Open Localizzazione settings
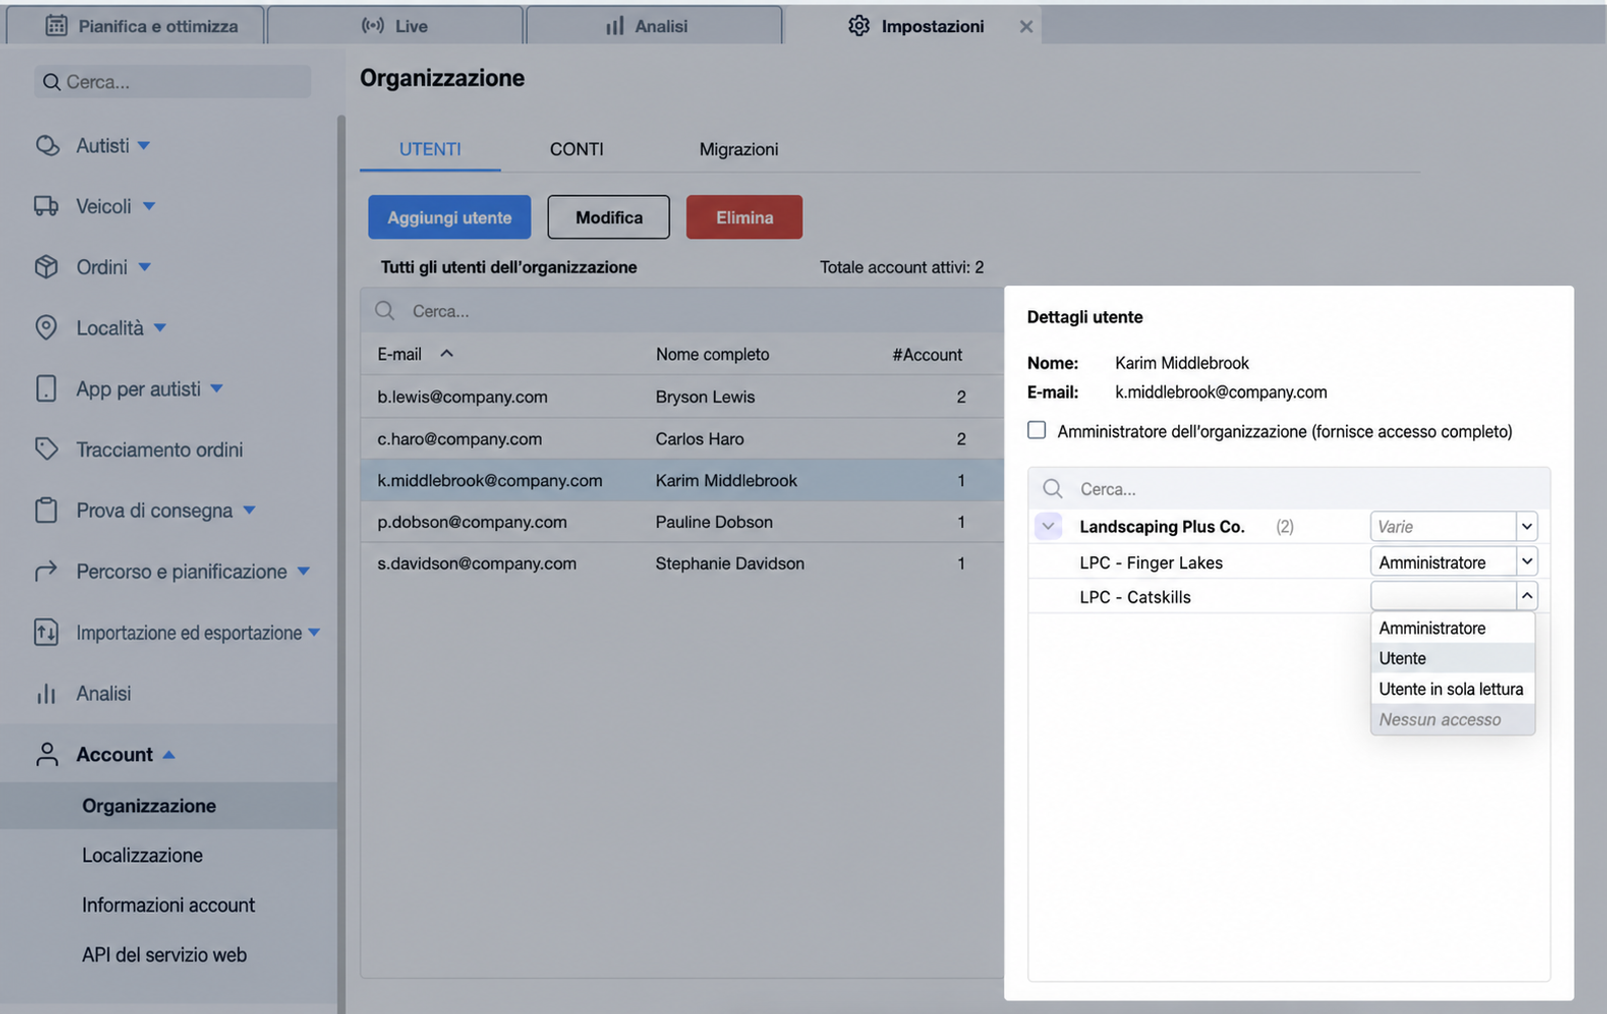This screenshot has height=1014, width=1607. pyautogui.click(x=142, y=855)
